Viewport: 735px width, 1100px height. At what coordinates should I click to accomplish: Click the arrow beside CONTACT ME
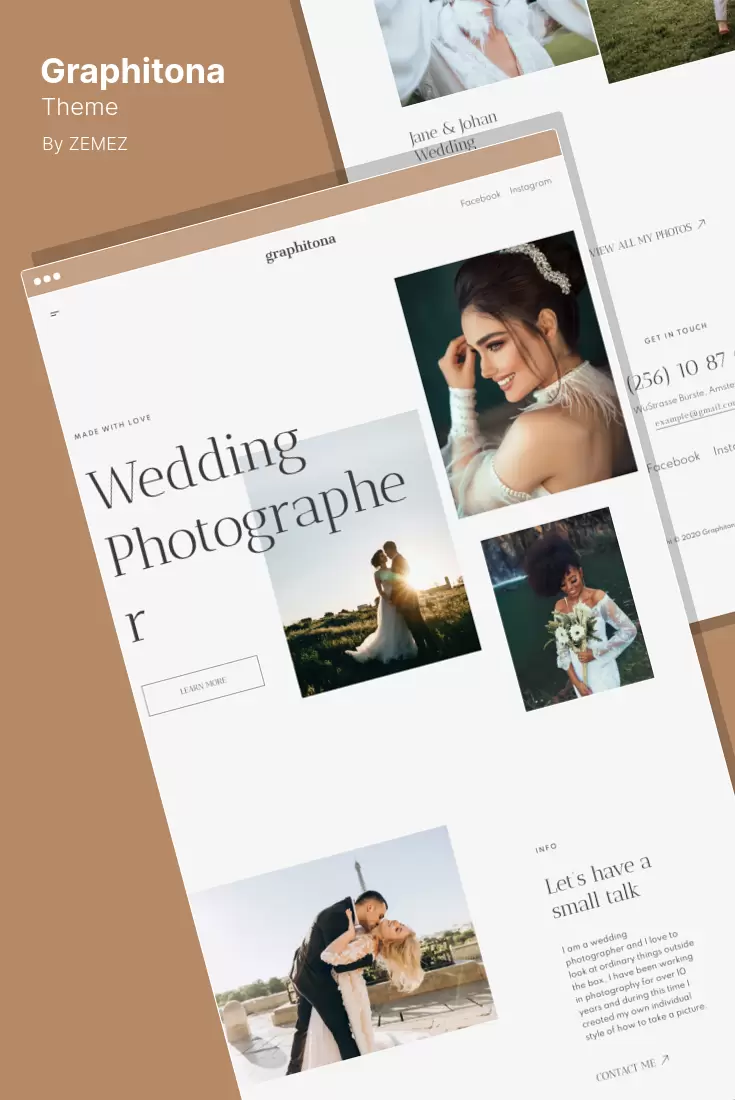click(x=665, y=1059)
